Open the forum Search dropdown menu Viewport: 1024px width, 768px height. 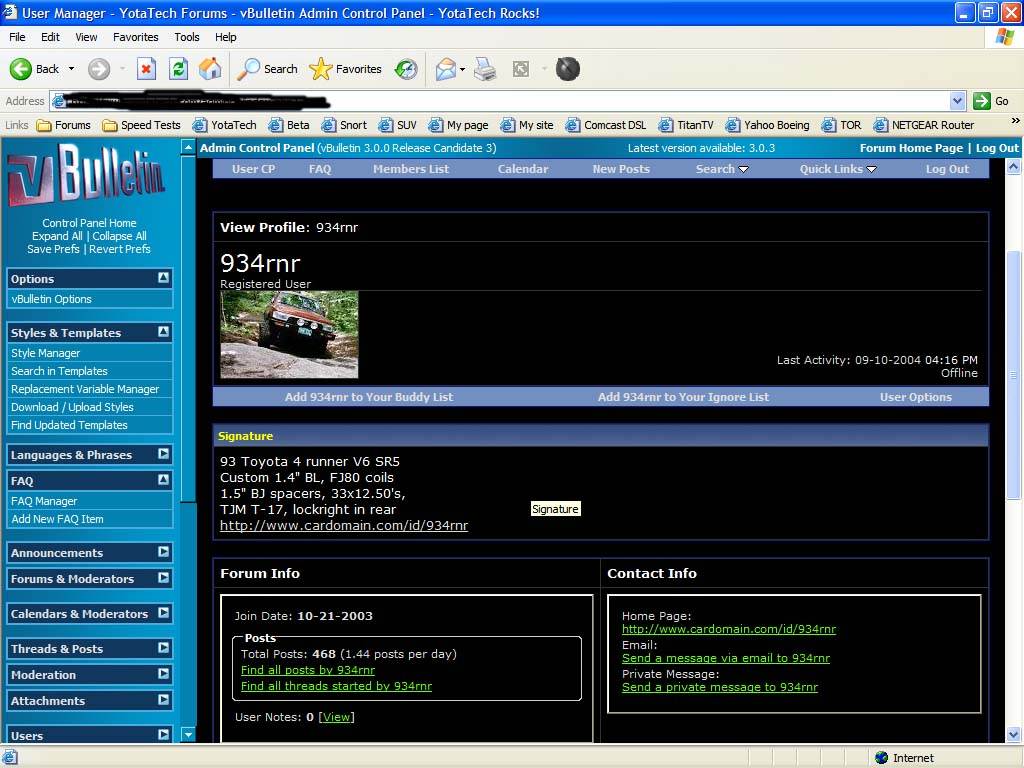pos(722,169)
